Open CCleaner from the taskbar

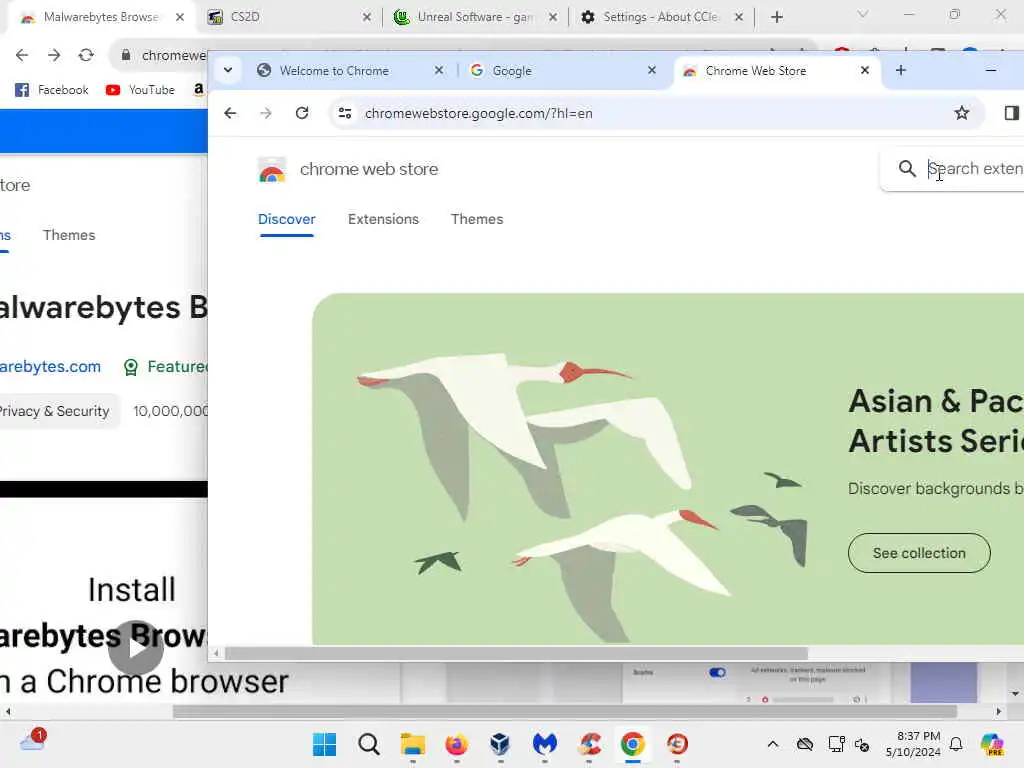pos(589,744)
